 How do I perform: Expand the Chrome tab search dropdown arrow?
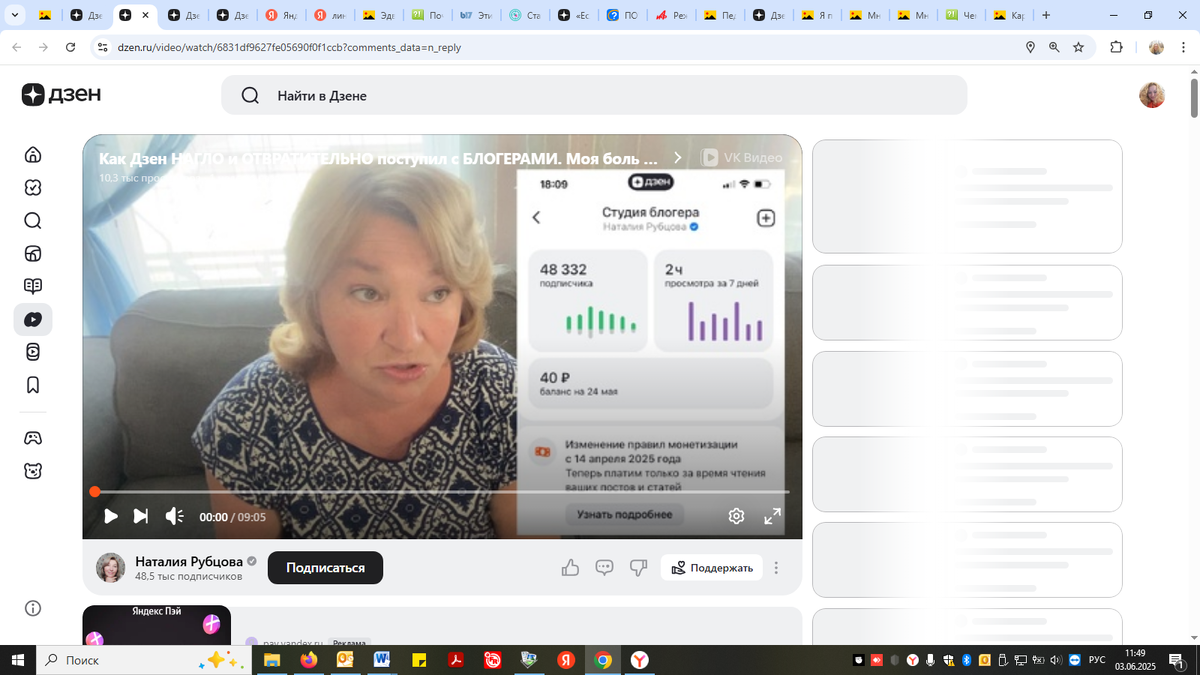pos(15,15)
